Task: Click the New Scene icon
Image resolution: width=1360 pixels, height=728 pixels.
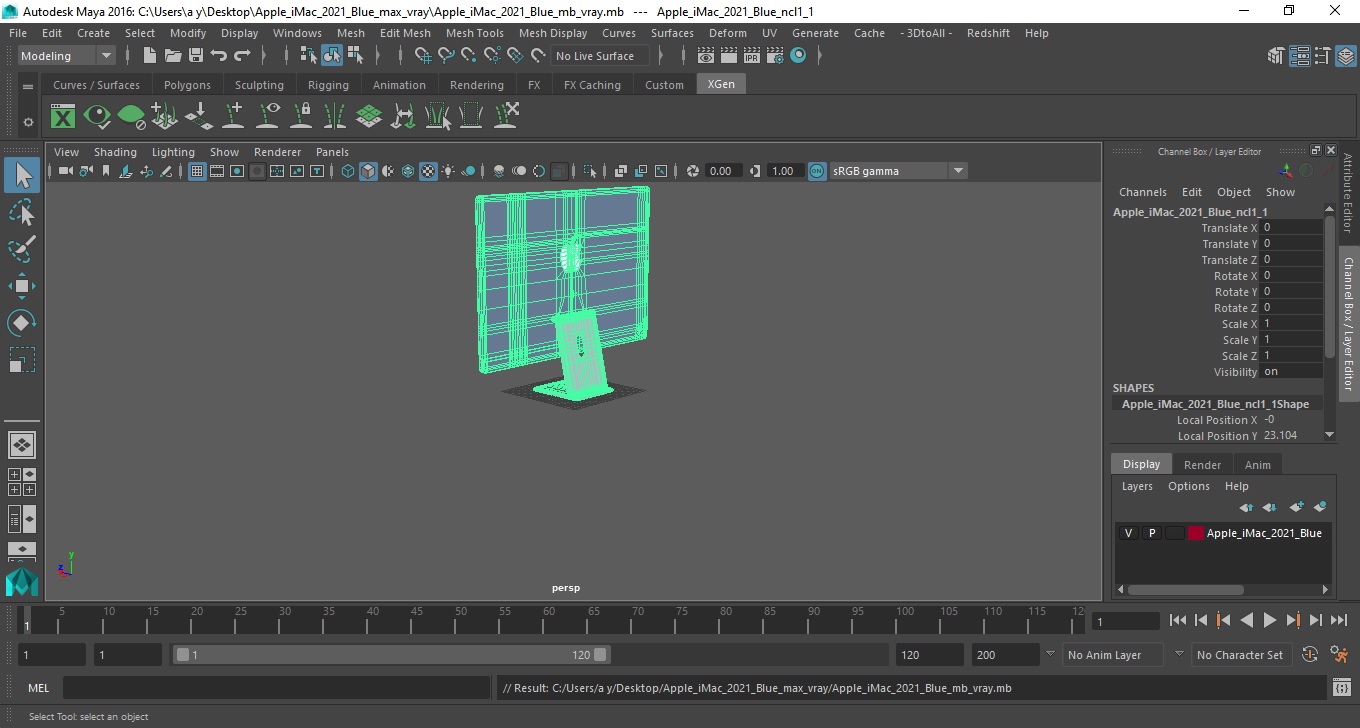Action: tap(149, 56)
